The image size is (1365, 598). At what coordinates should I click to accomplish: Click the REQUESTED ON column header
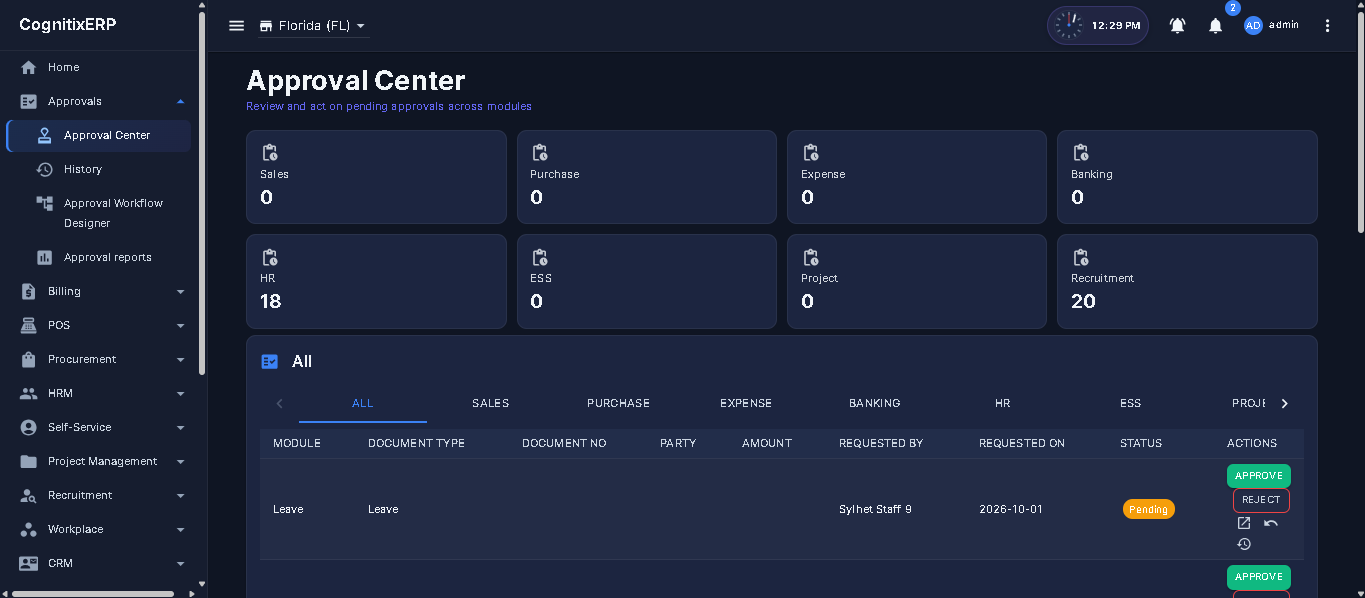[1022, 443]
